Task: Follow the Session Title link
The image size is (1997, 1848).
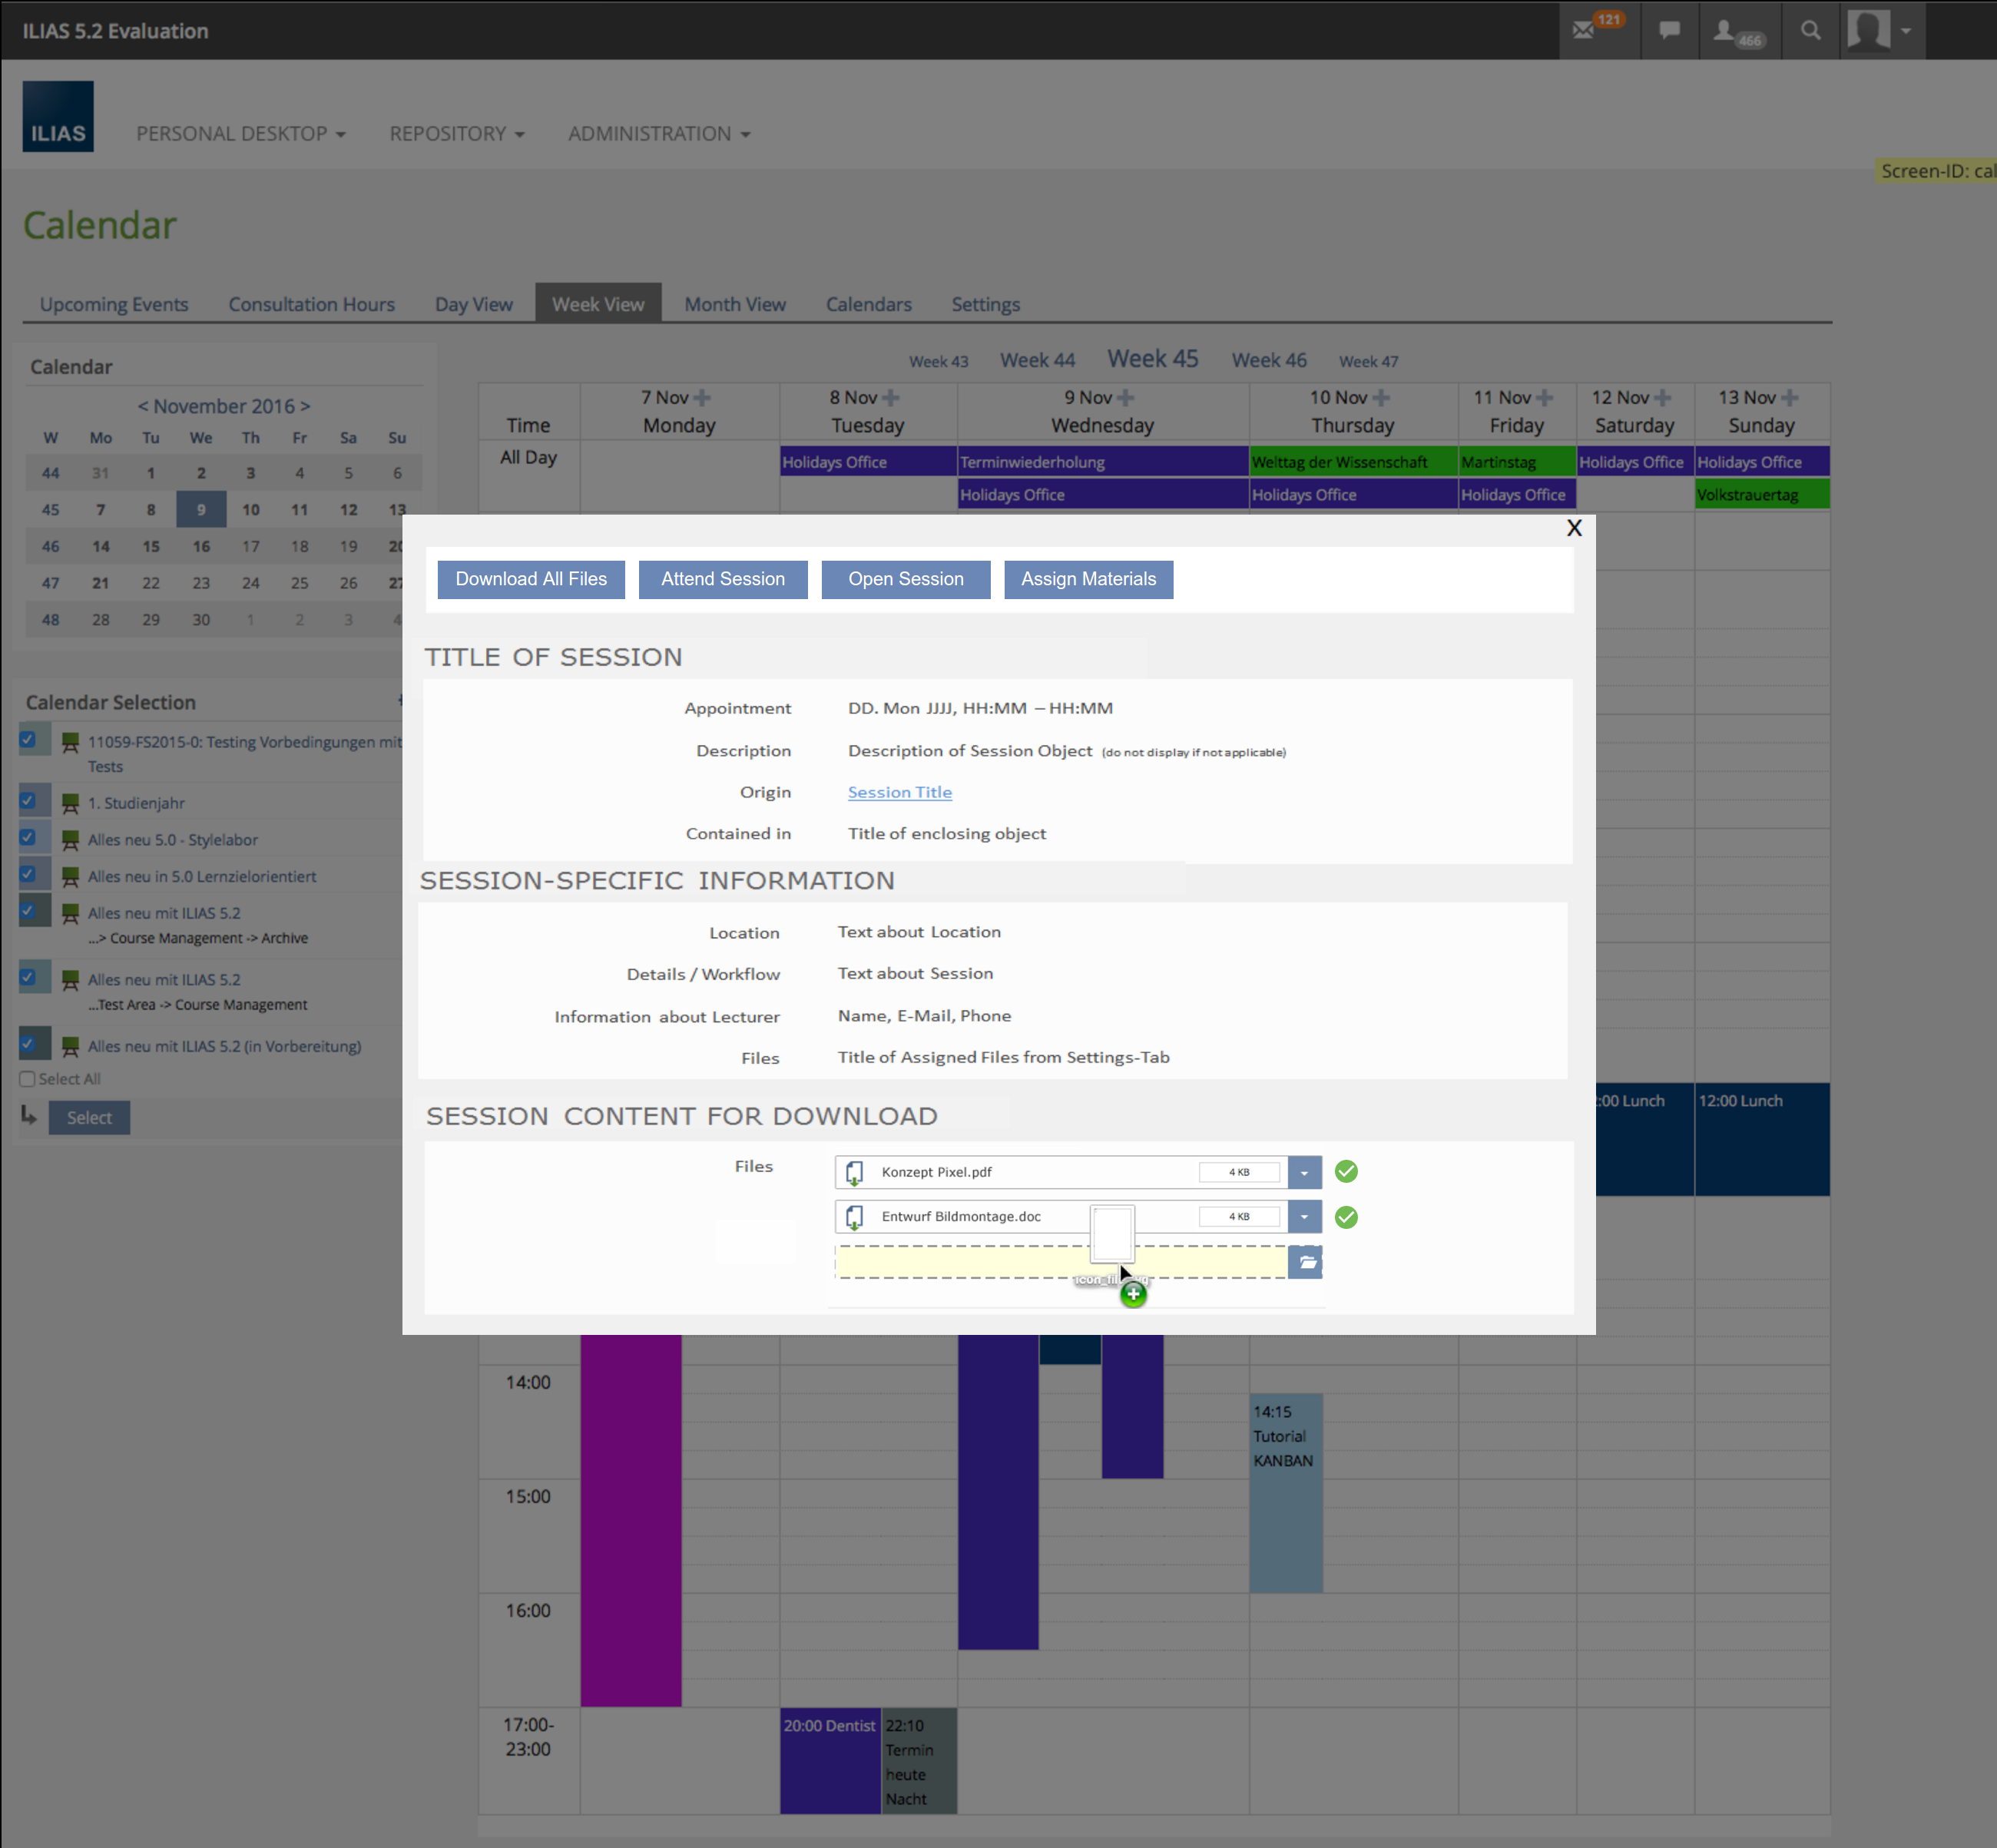Action: (x=899, y=792)
